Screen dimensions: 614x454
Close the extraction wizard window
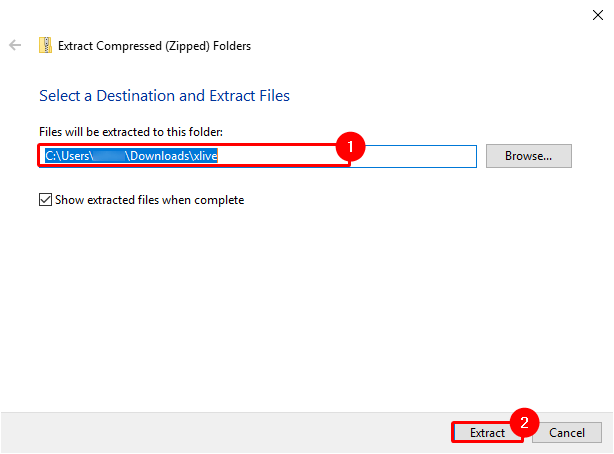[x=596, y=14]
